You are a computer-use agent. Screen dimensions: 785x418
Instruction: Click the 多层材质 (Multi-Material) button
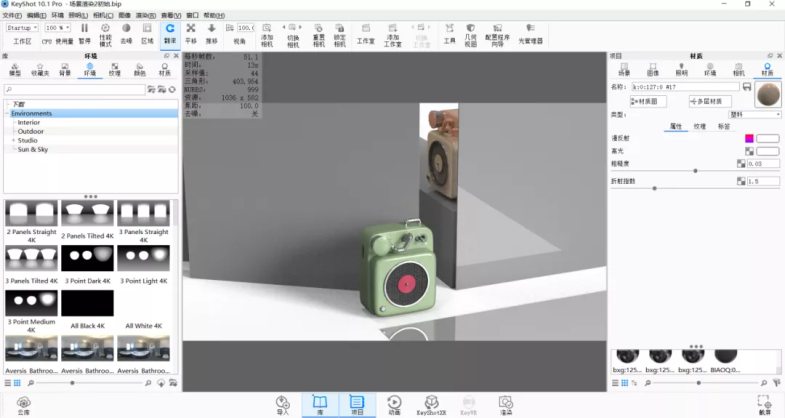712,101
